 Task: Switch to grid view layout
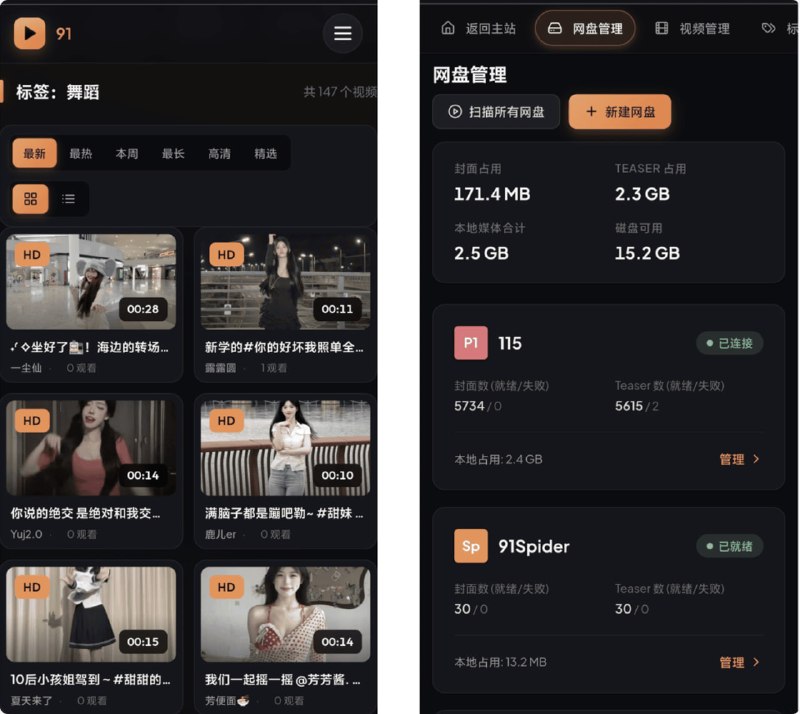click(x=31, y=199)
